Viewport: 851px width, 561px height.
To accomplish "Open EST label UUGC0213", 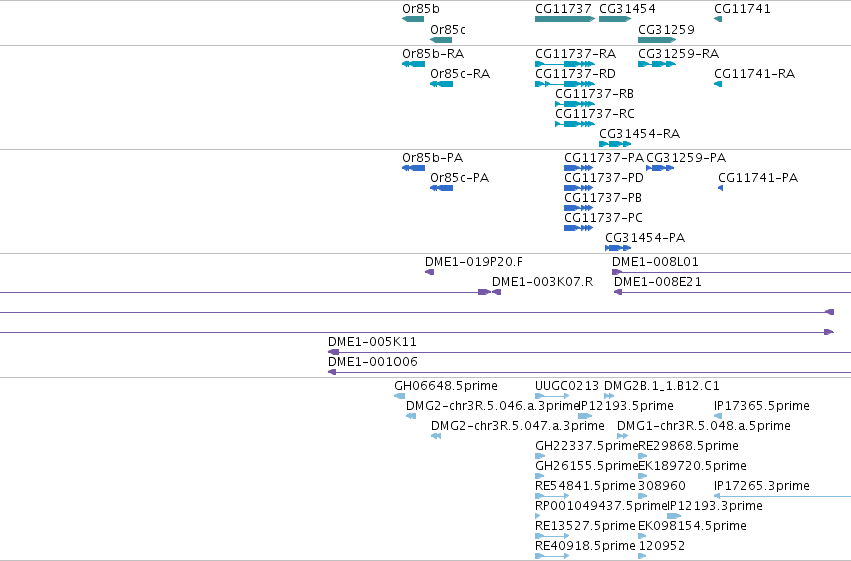I will point(567,386).
